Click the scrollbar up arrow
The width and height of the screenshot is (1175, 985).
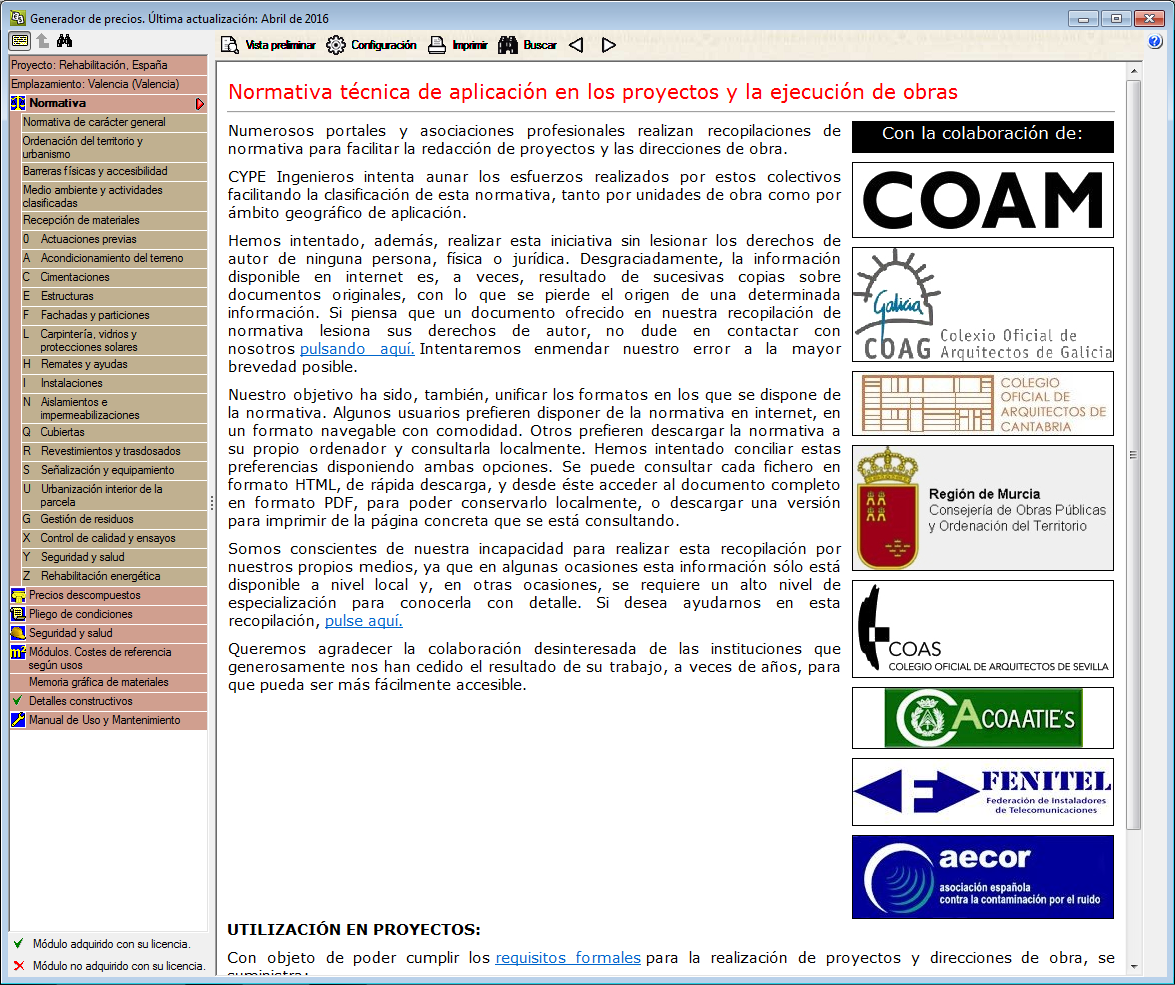1134,71
